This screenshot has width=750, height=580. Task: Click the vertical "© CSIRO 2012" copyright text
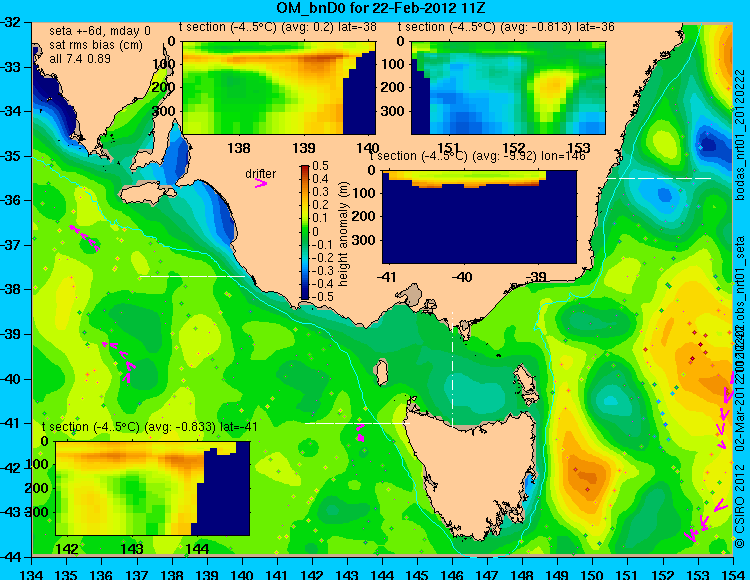[740, 506]
